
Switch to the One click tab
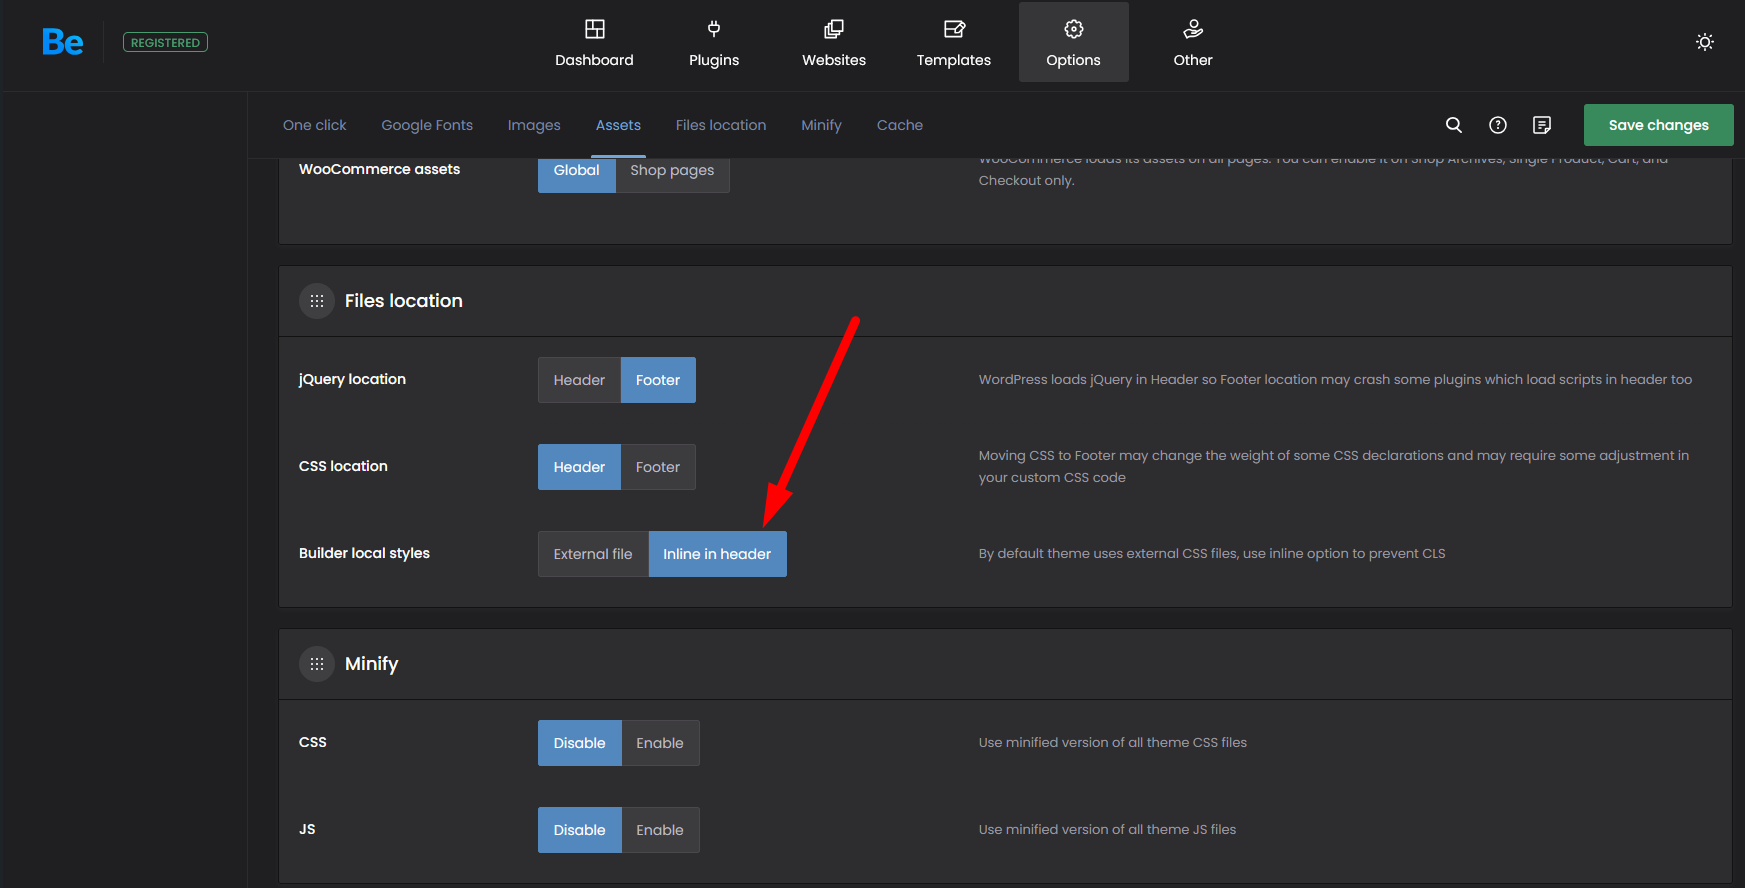click(314, 125)
